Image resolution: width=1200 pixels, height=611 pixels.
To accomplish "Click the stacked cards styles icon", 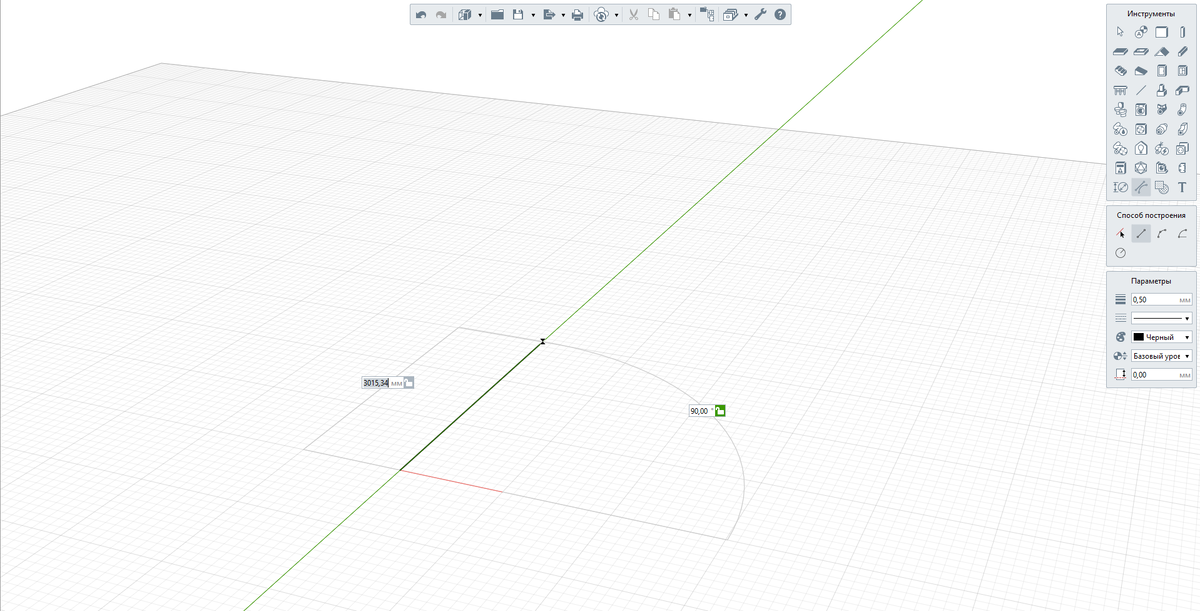I will click(731, 15).
